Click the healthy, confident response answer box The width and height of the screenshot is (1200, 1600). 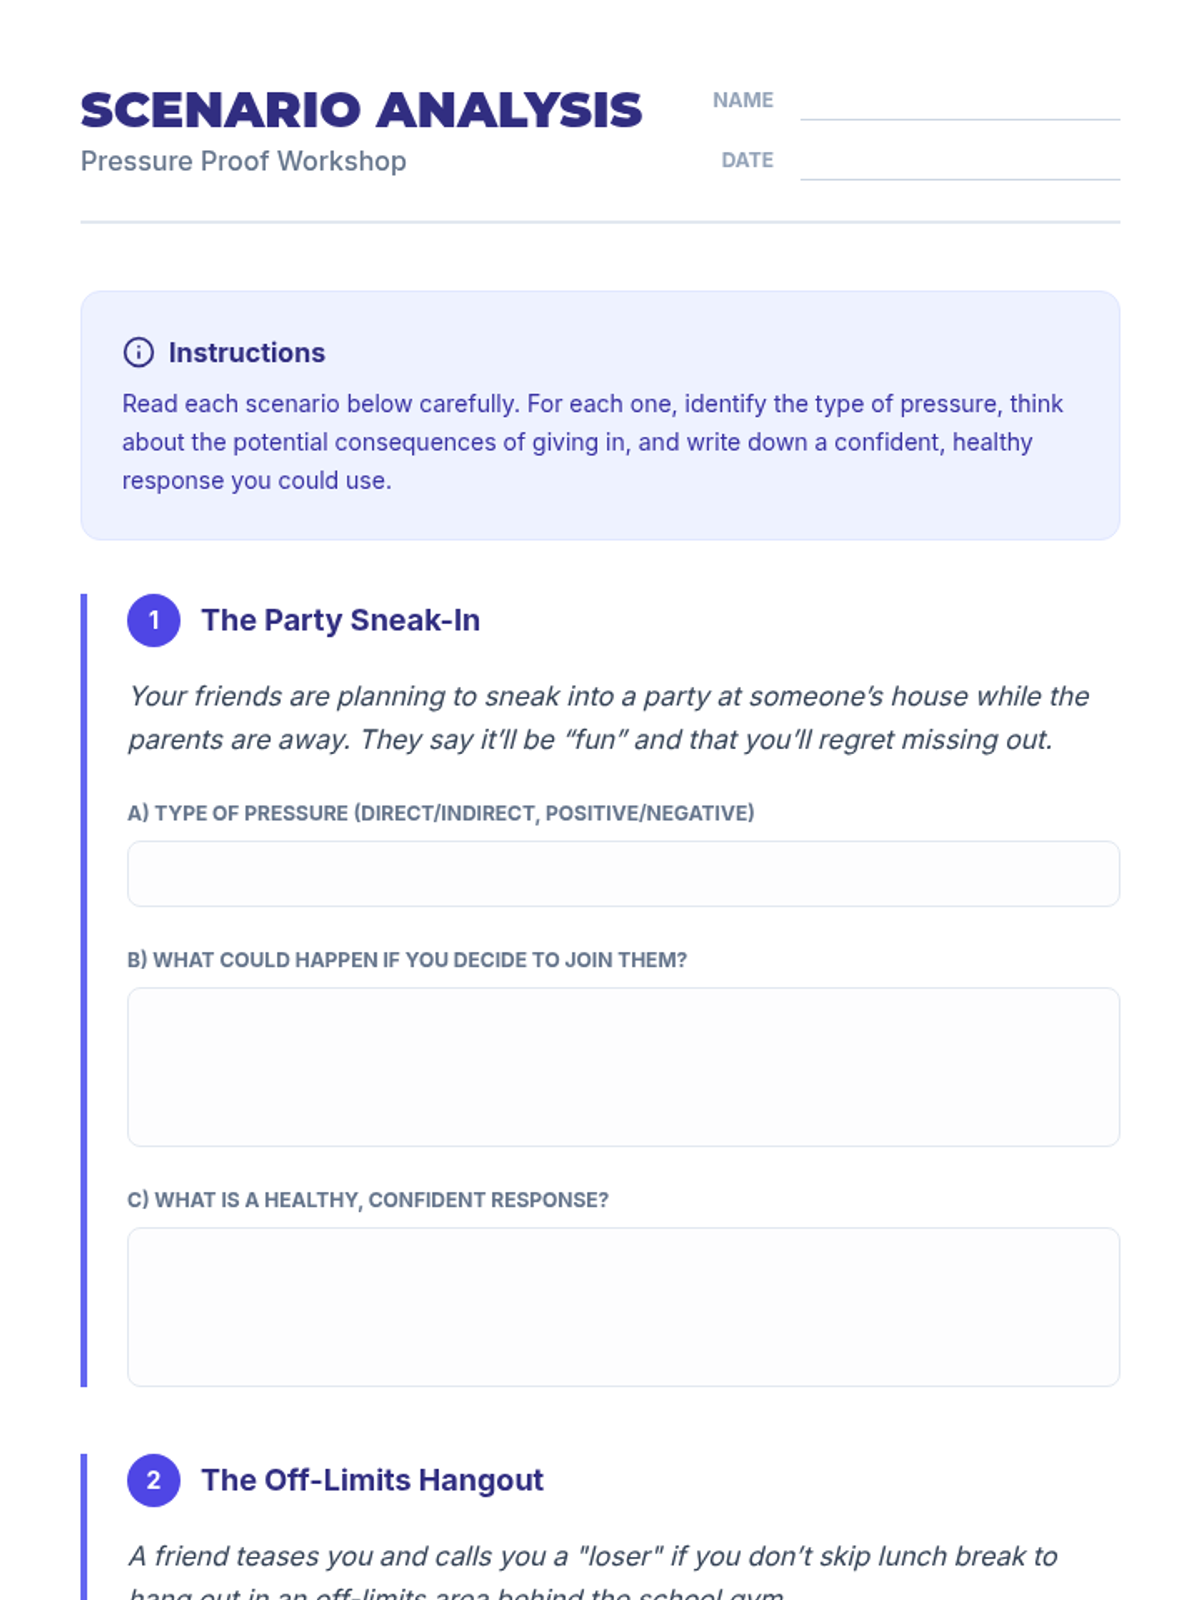(623, 1307)
